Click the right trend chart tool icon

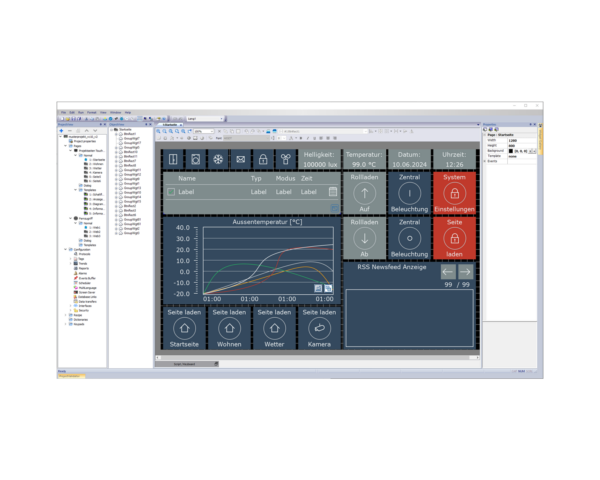[328, 288]
